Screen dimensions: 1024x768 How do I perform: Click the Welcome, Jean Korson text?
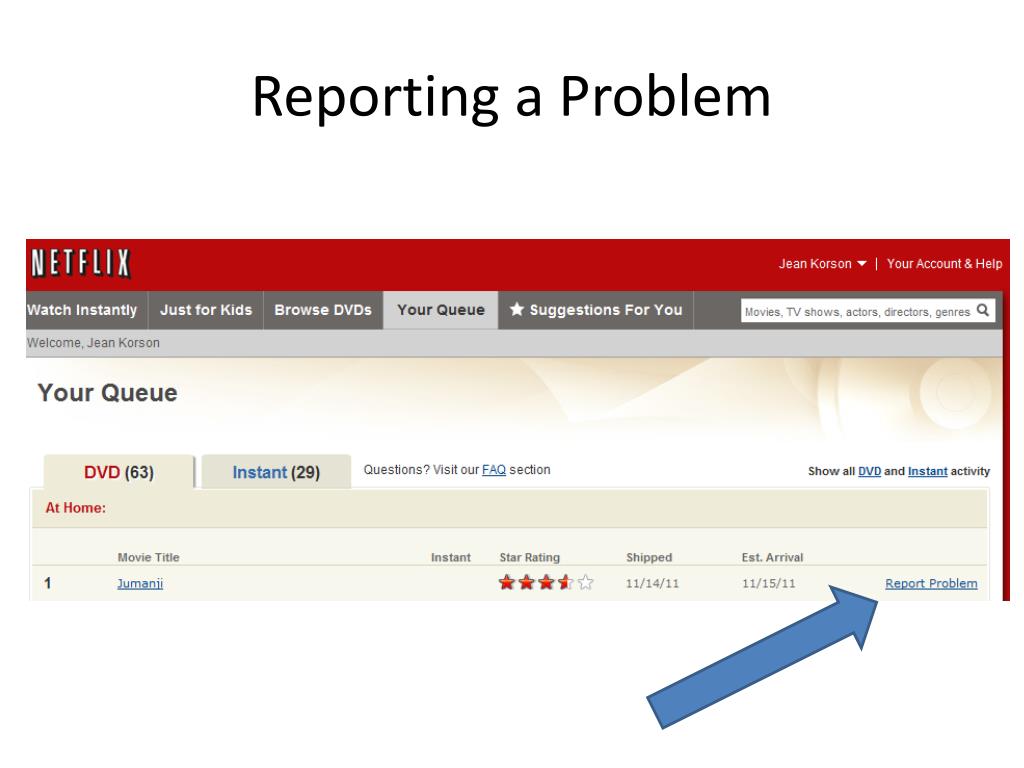coord(93,343)
